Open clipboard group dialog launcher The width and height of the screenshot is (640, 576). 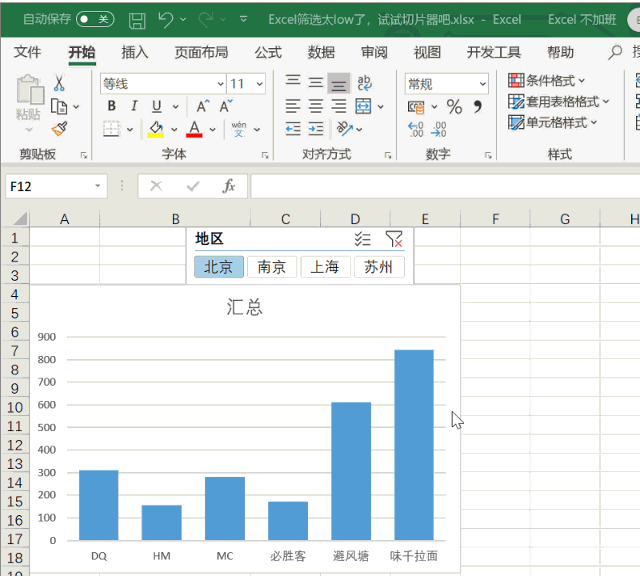[x=84, y=155]
